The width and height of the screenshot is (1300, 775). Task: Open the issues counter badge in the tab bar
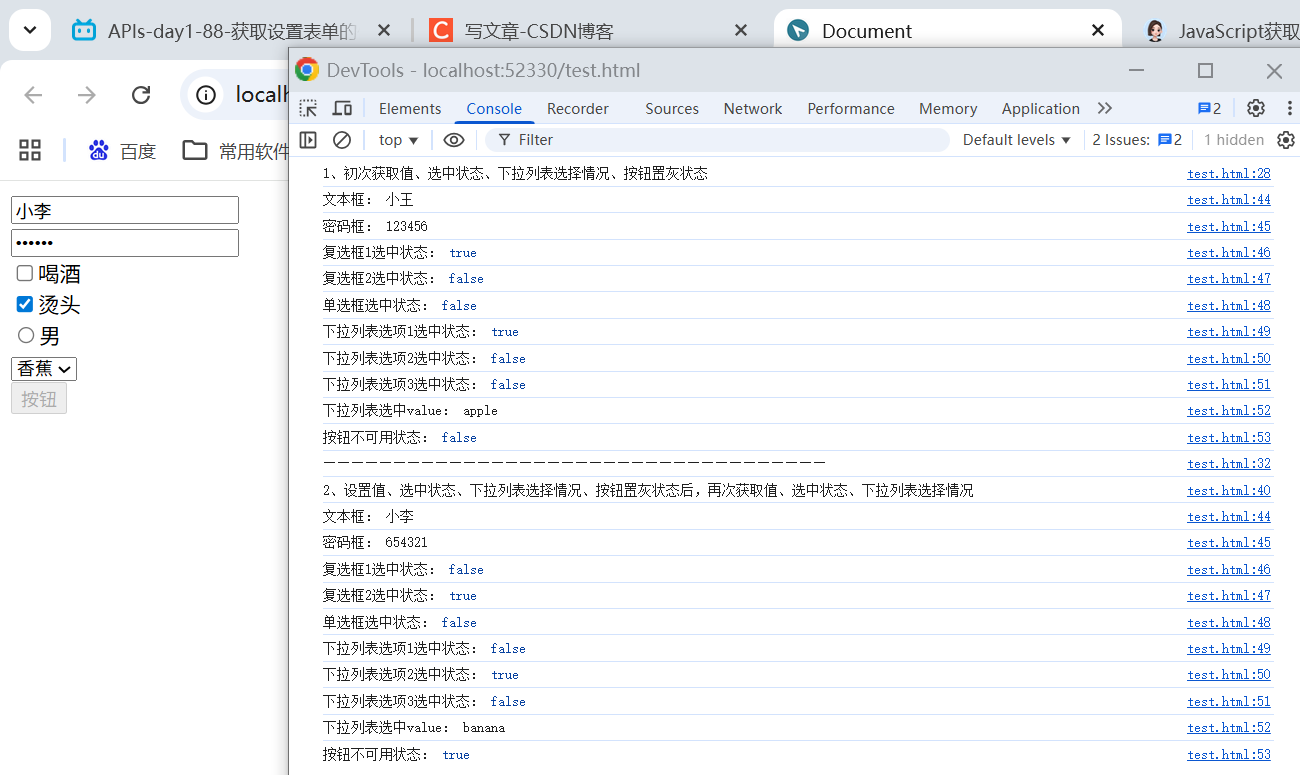point(1210,108)
